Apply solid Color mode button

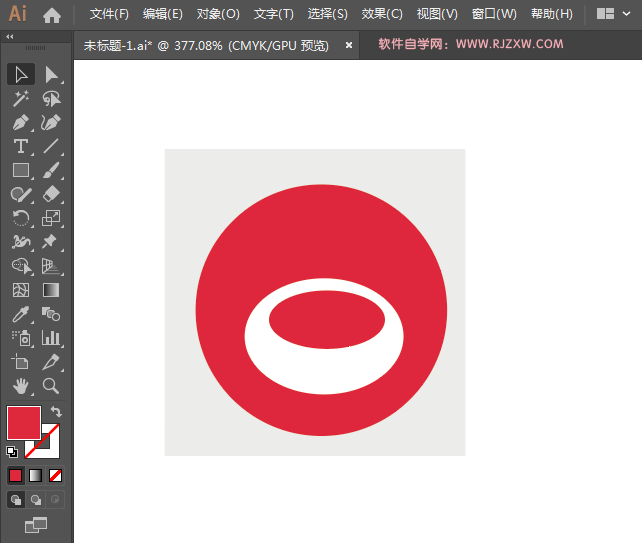pos(16,475)
